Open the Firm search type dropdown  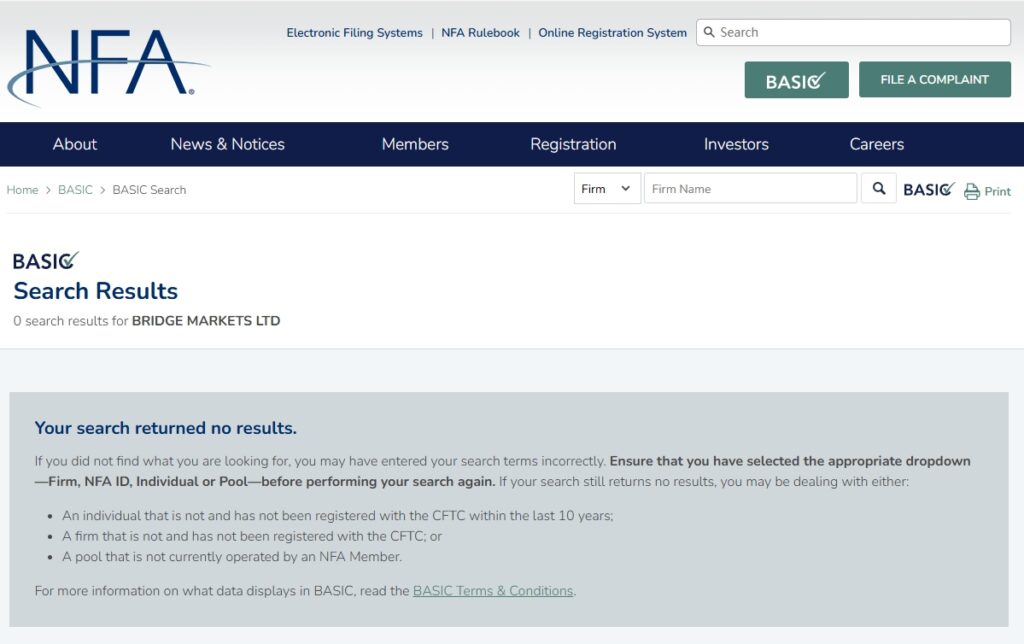tap(606, 188)
